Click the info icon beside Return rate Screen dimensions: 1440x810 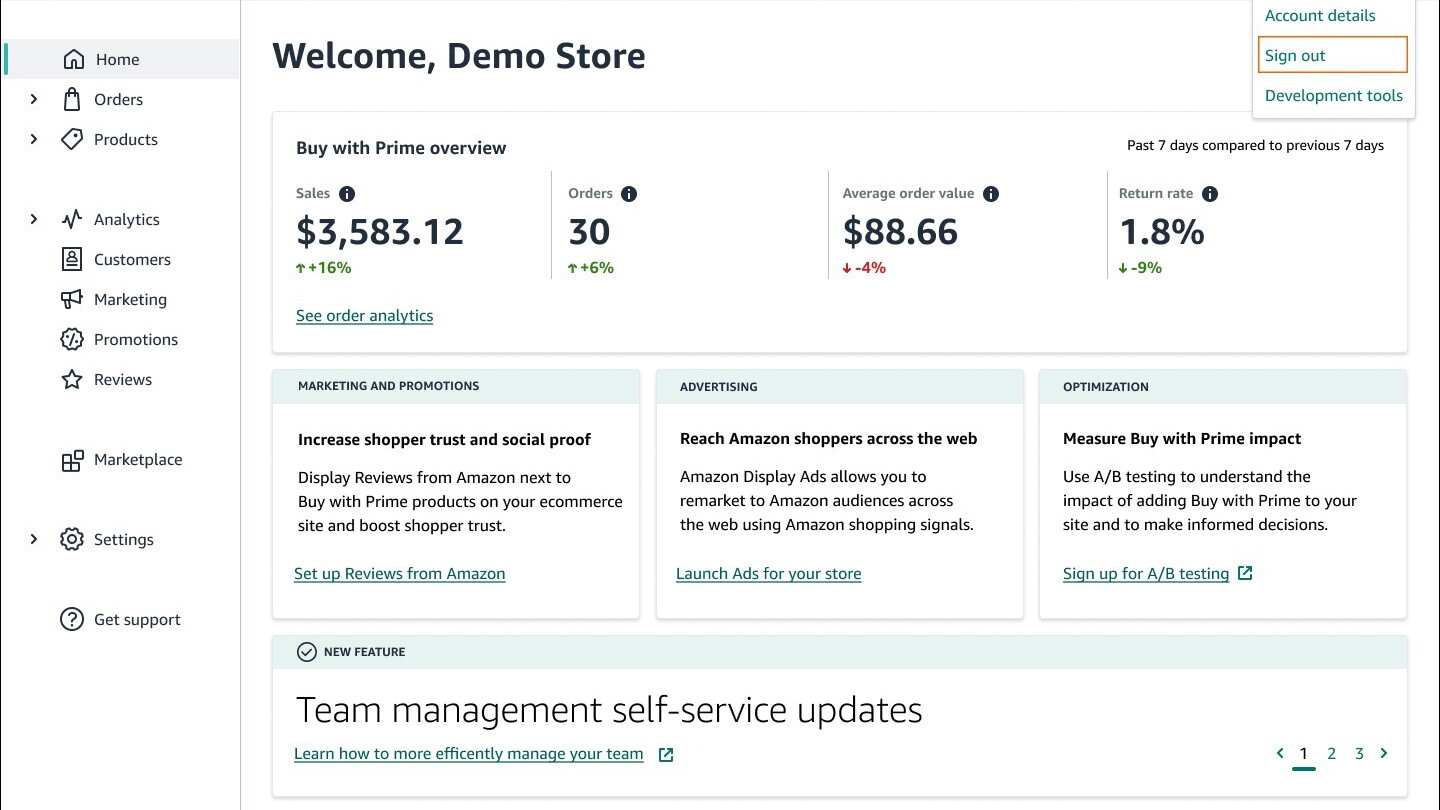1210,194
